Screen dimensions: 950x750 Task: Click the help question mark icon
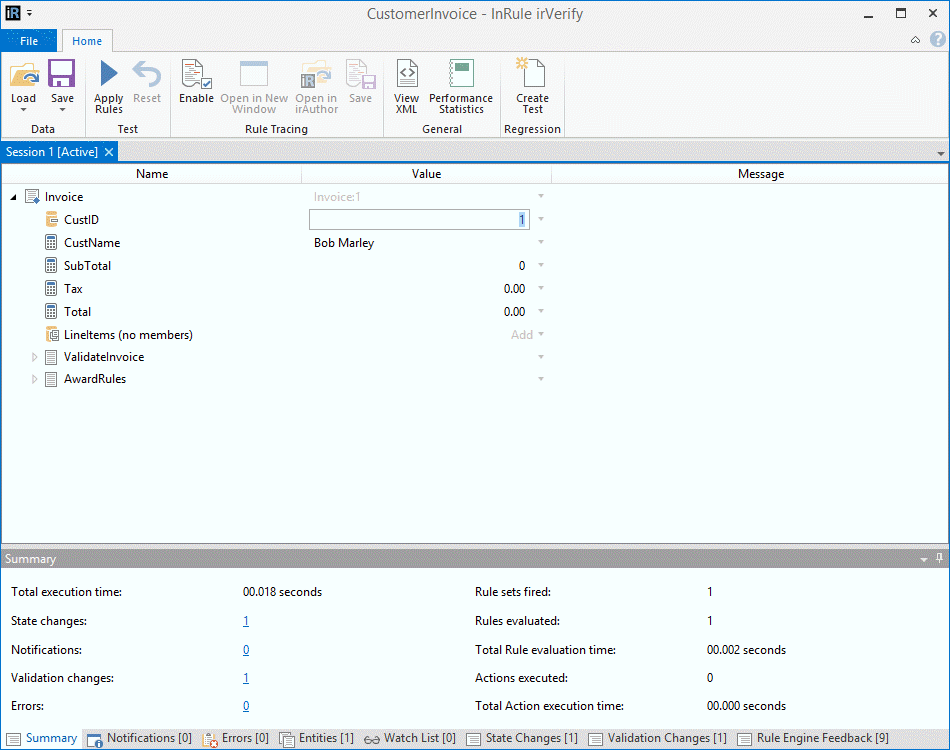(937, 40)
